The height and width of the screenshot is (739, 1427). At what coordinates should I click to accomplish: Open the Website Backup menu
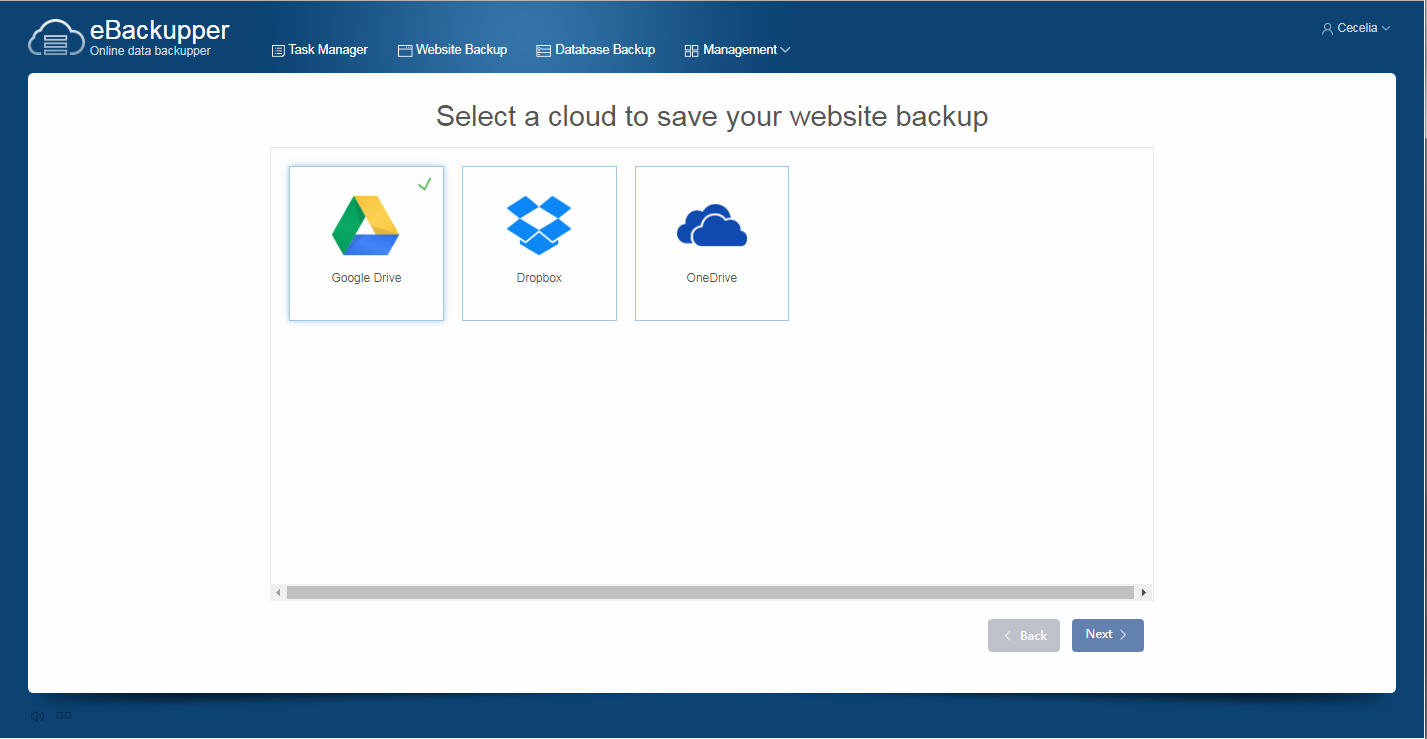(453, 50)
